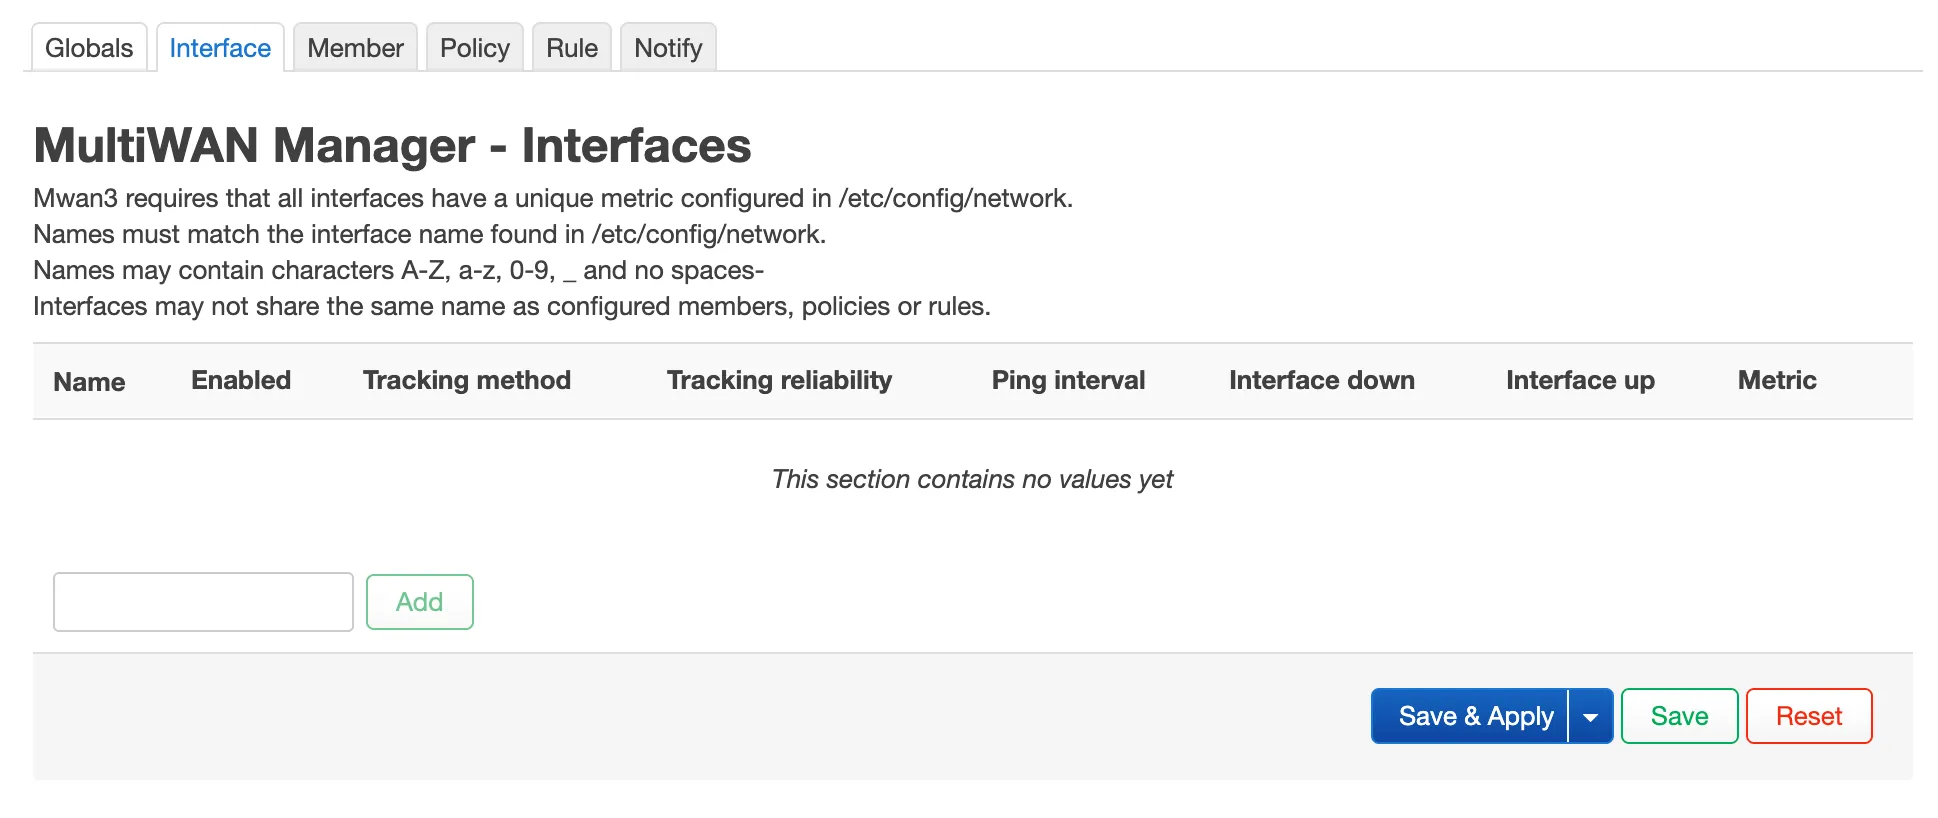
Task: Open the Policy tab
Action: pyautogui.click(x=474, y=48)
